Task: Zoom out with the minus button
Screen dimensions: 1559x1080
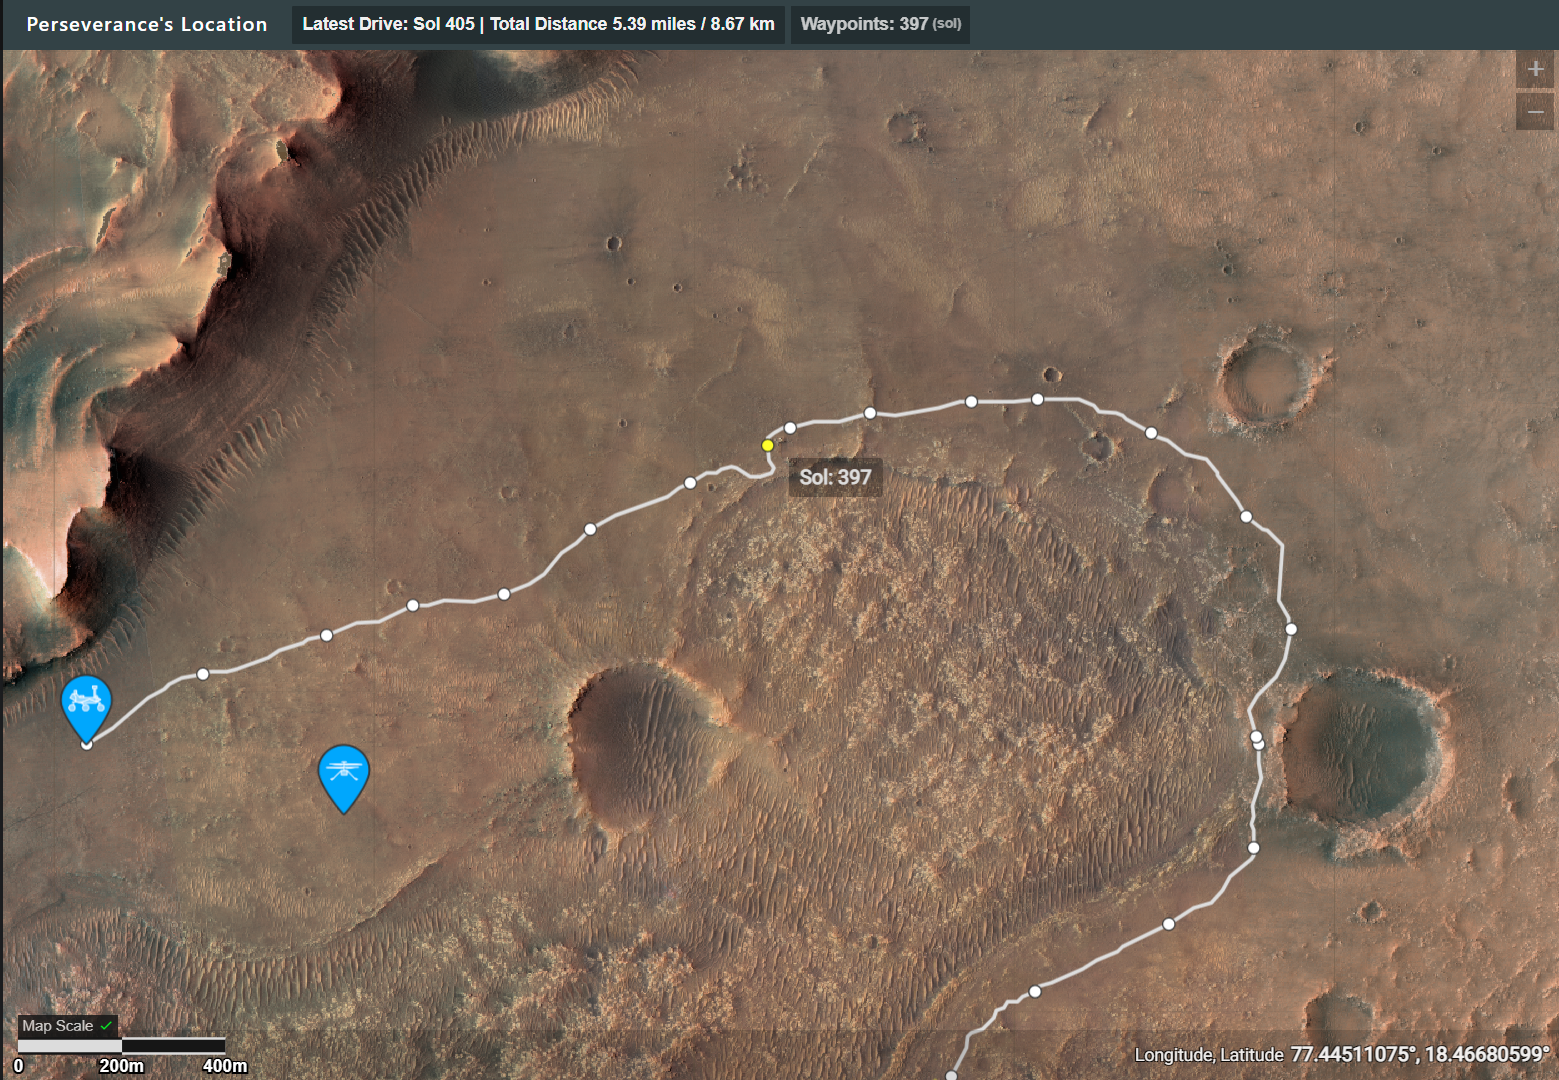Action: (1535, 111)
